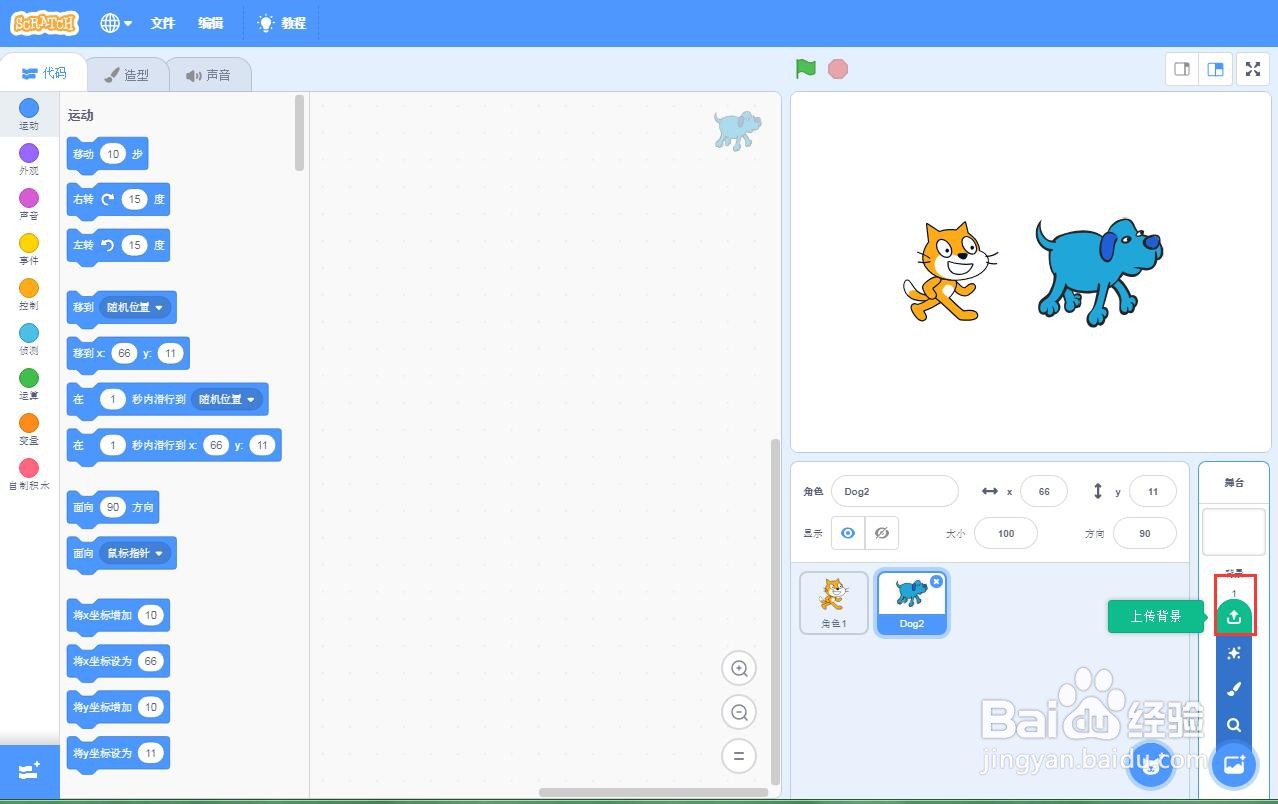Select the 自制积木 category
The width and height of the screenshot is (1278, 804).
[29, 474]
